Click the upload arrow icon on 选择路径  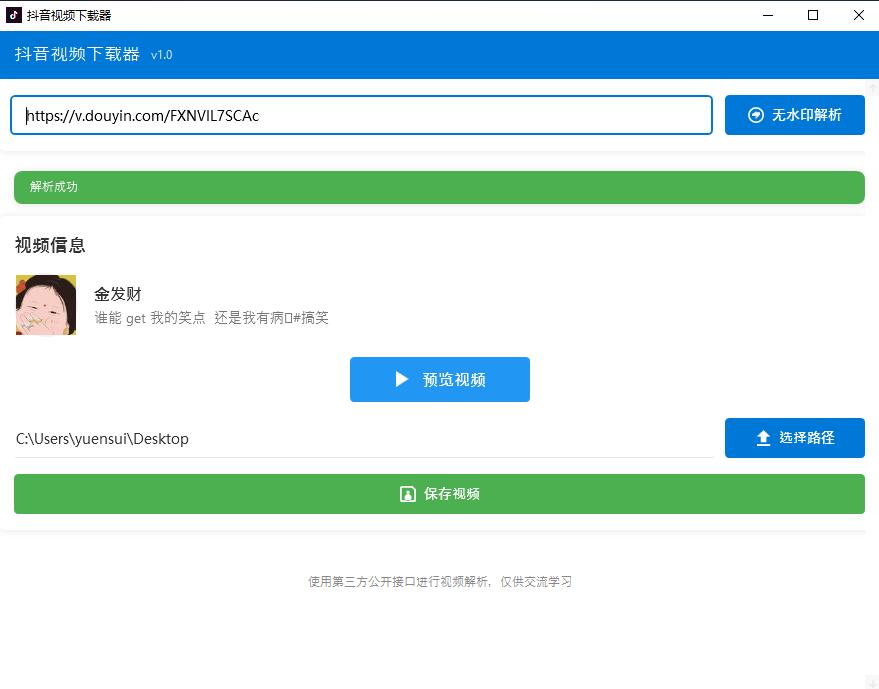[x=763, y=438]
